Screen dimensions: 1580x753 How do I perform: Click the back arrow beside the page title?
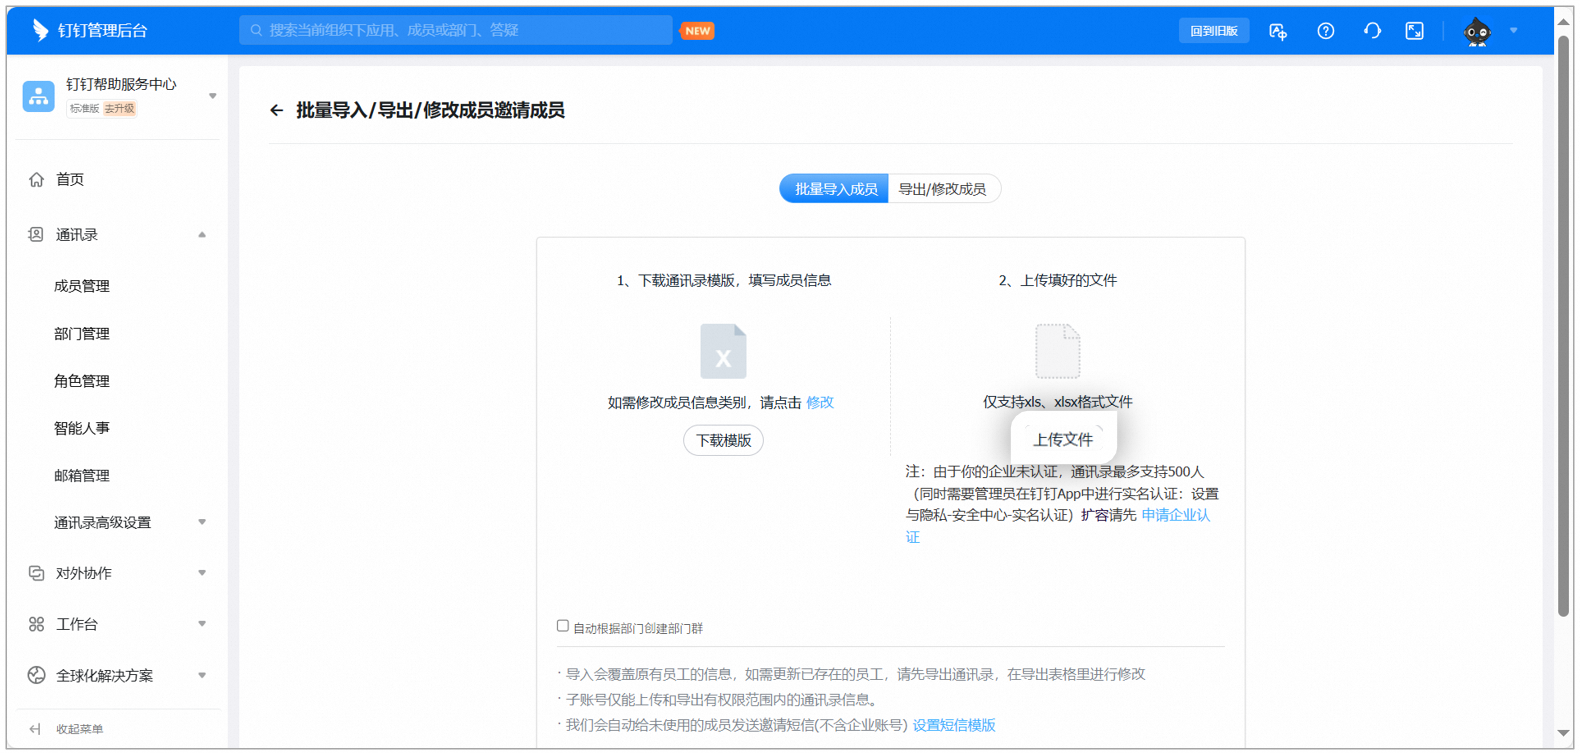click(x=277, y=110)
